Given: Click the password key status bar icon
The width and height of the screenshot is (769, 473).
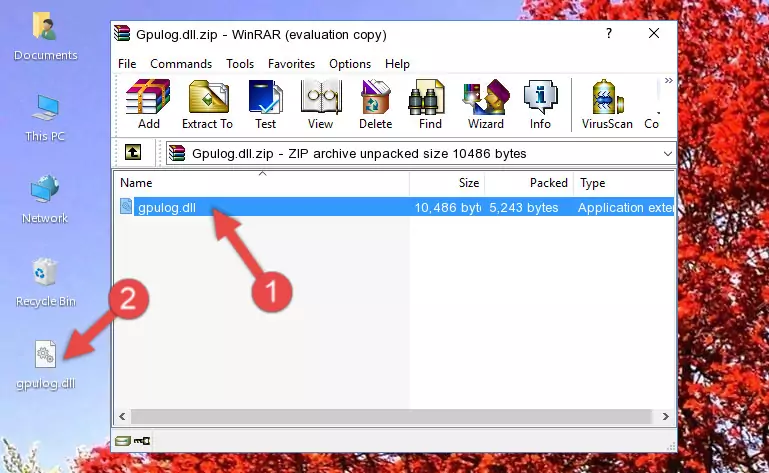Looking at the screenshot, I should pyautogui.click(x=142, y=441).
